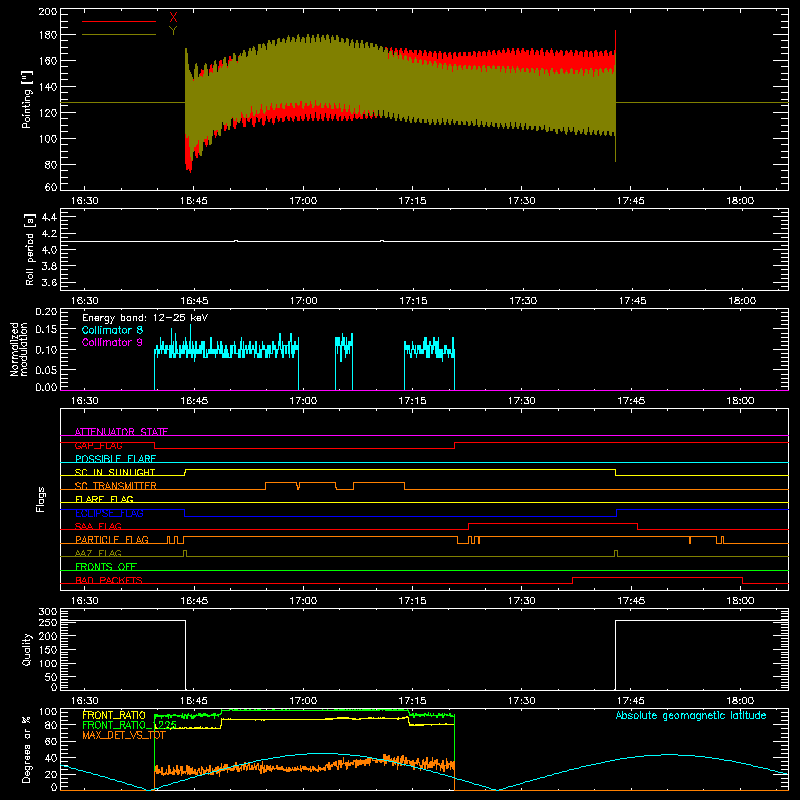Click the 17:00 time label below the Roll period plot

coord(304,301)
